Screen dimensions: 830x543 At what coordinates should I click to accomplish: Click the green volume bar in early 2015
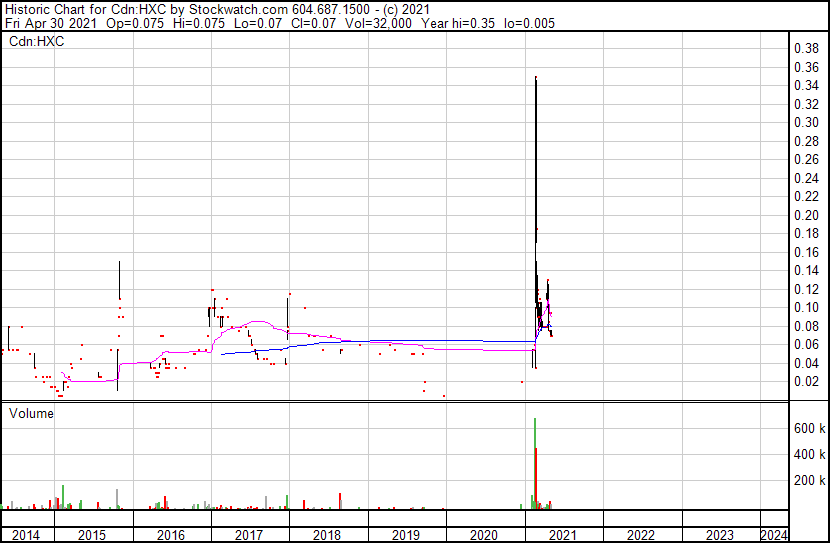[63, 497]
